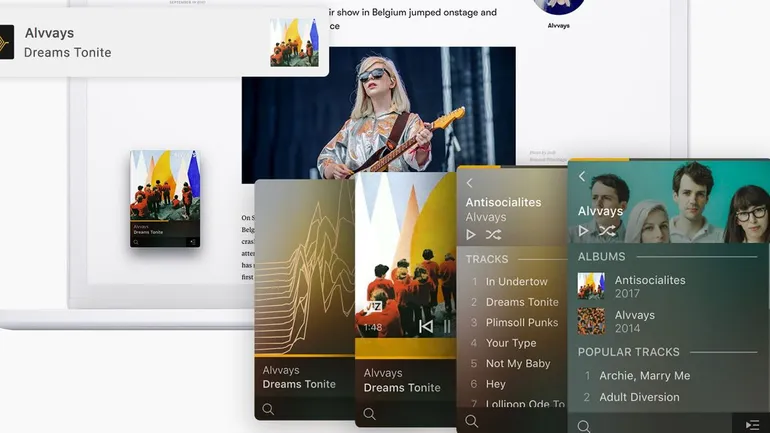770x433 pixels.
Task: Click the Plexamp icon in the notification
Action: tap(6, 42)
